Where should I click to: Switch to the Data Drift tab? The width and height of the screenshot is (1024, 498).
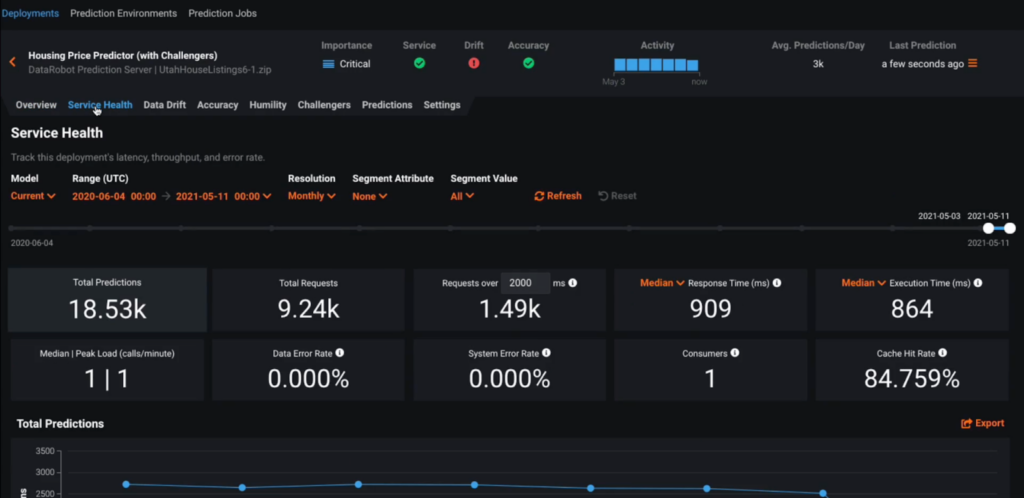tap(164, 105)
